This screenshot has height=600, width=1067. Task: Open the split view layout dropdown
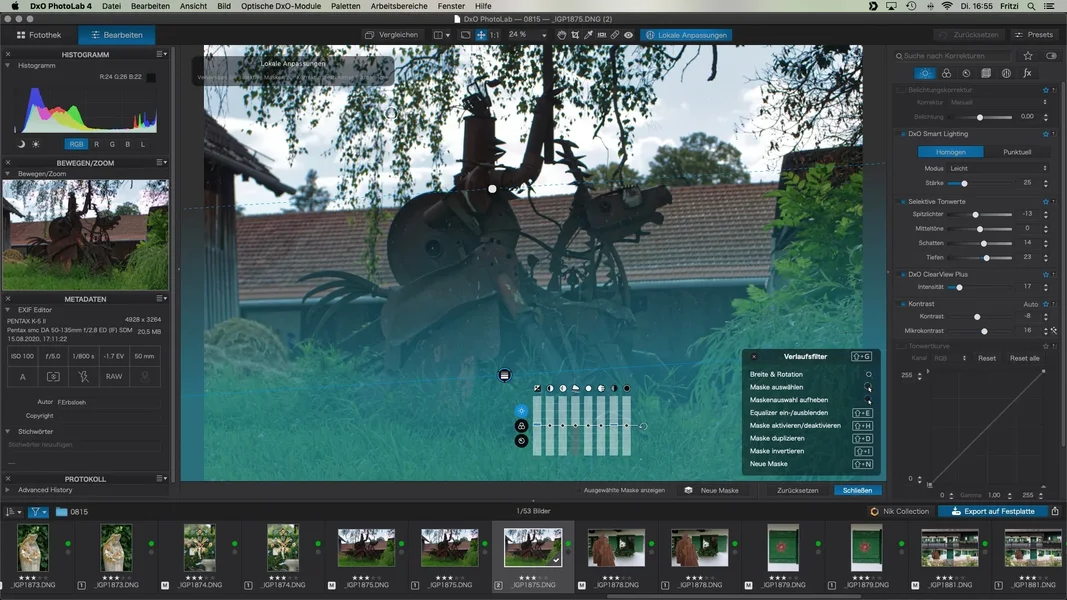click(x=442, y=35)
